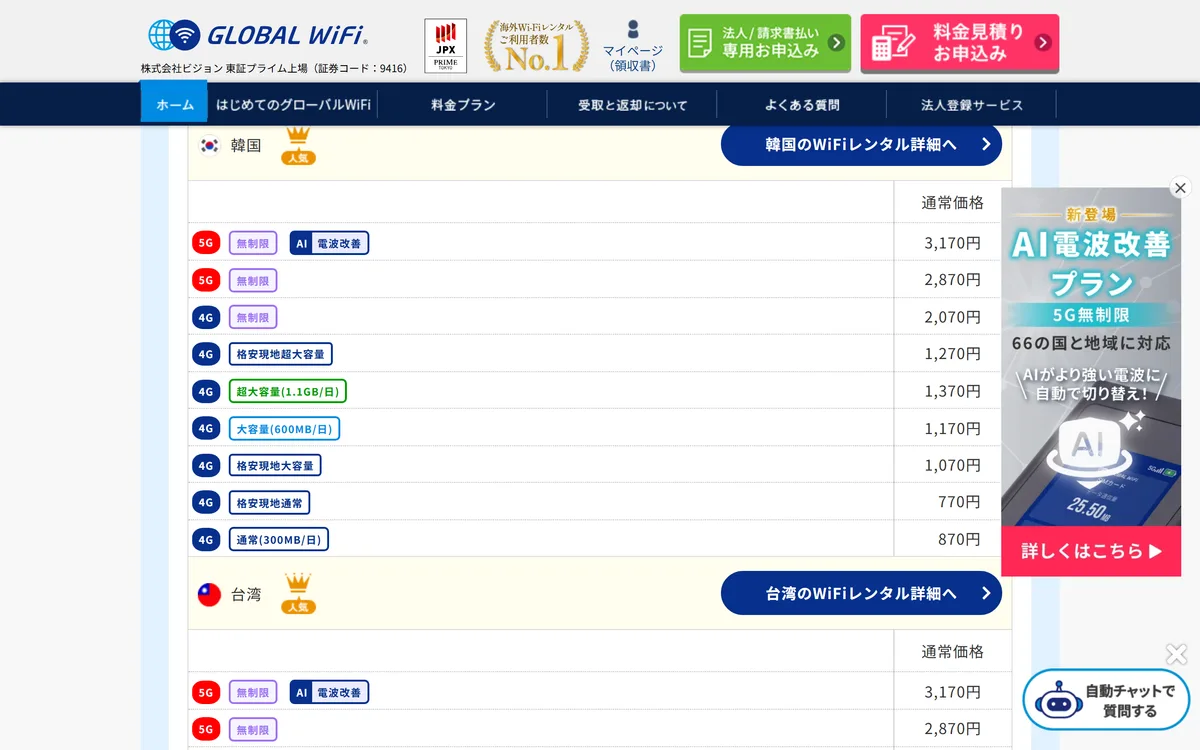Open 自動チャットで質問する chat button

click(1106, 700)
